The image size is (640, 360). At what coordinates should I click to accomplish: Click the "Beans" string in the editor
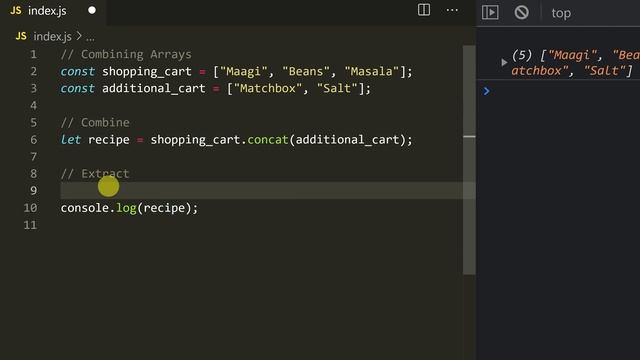click(306, 72)
